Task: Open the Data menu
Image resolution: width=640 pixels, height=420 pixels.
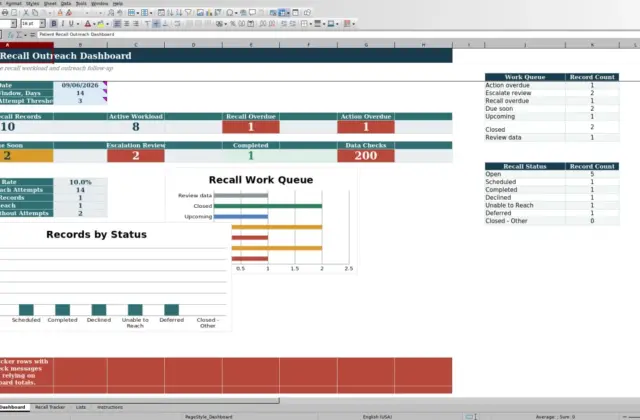Action: (66, 3)
